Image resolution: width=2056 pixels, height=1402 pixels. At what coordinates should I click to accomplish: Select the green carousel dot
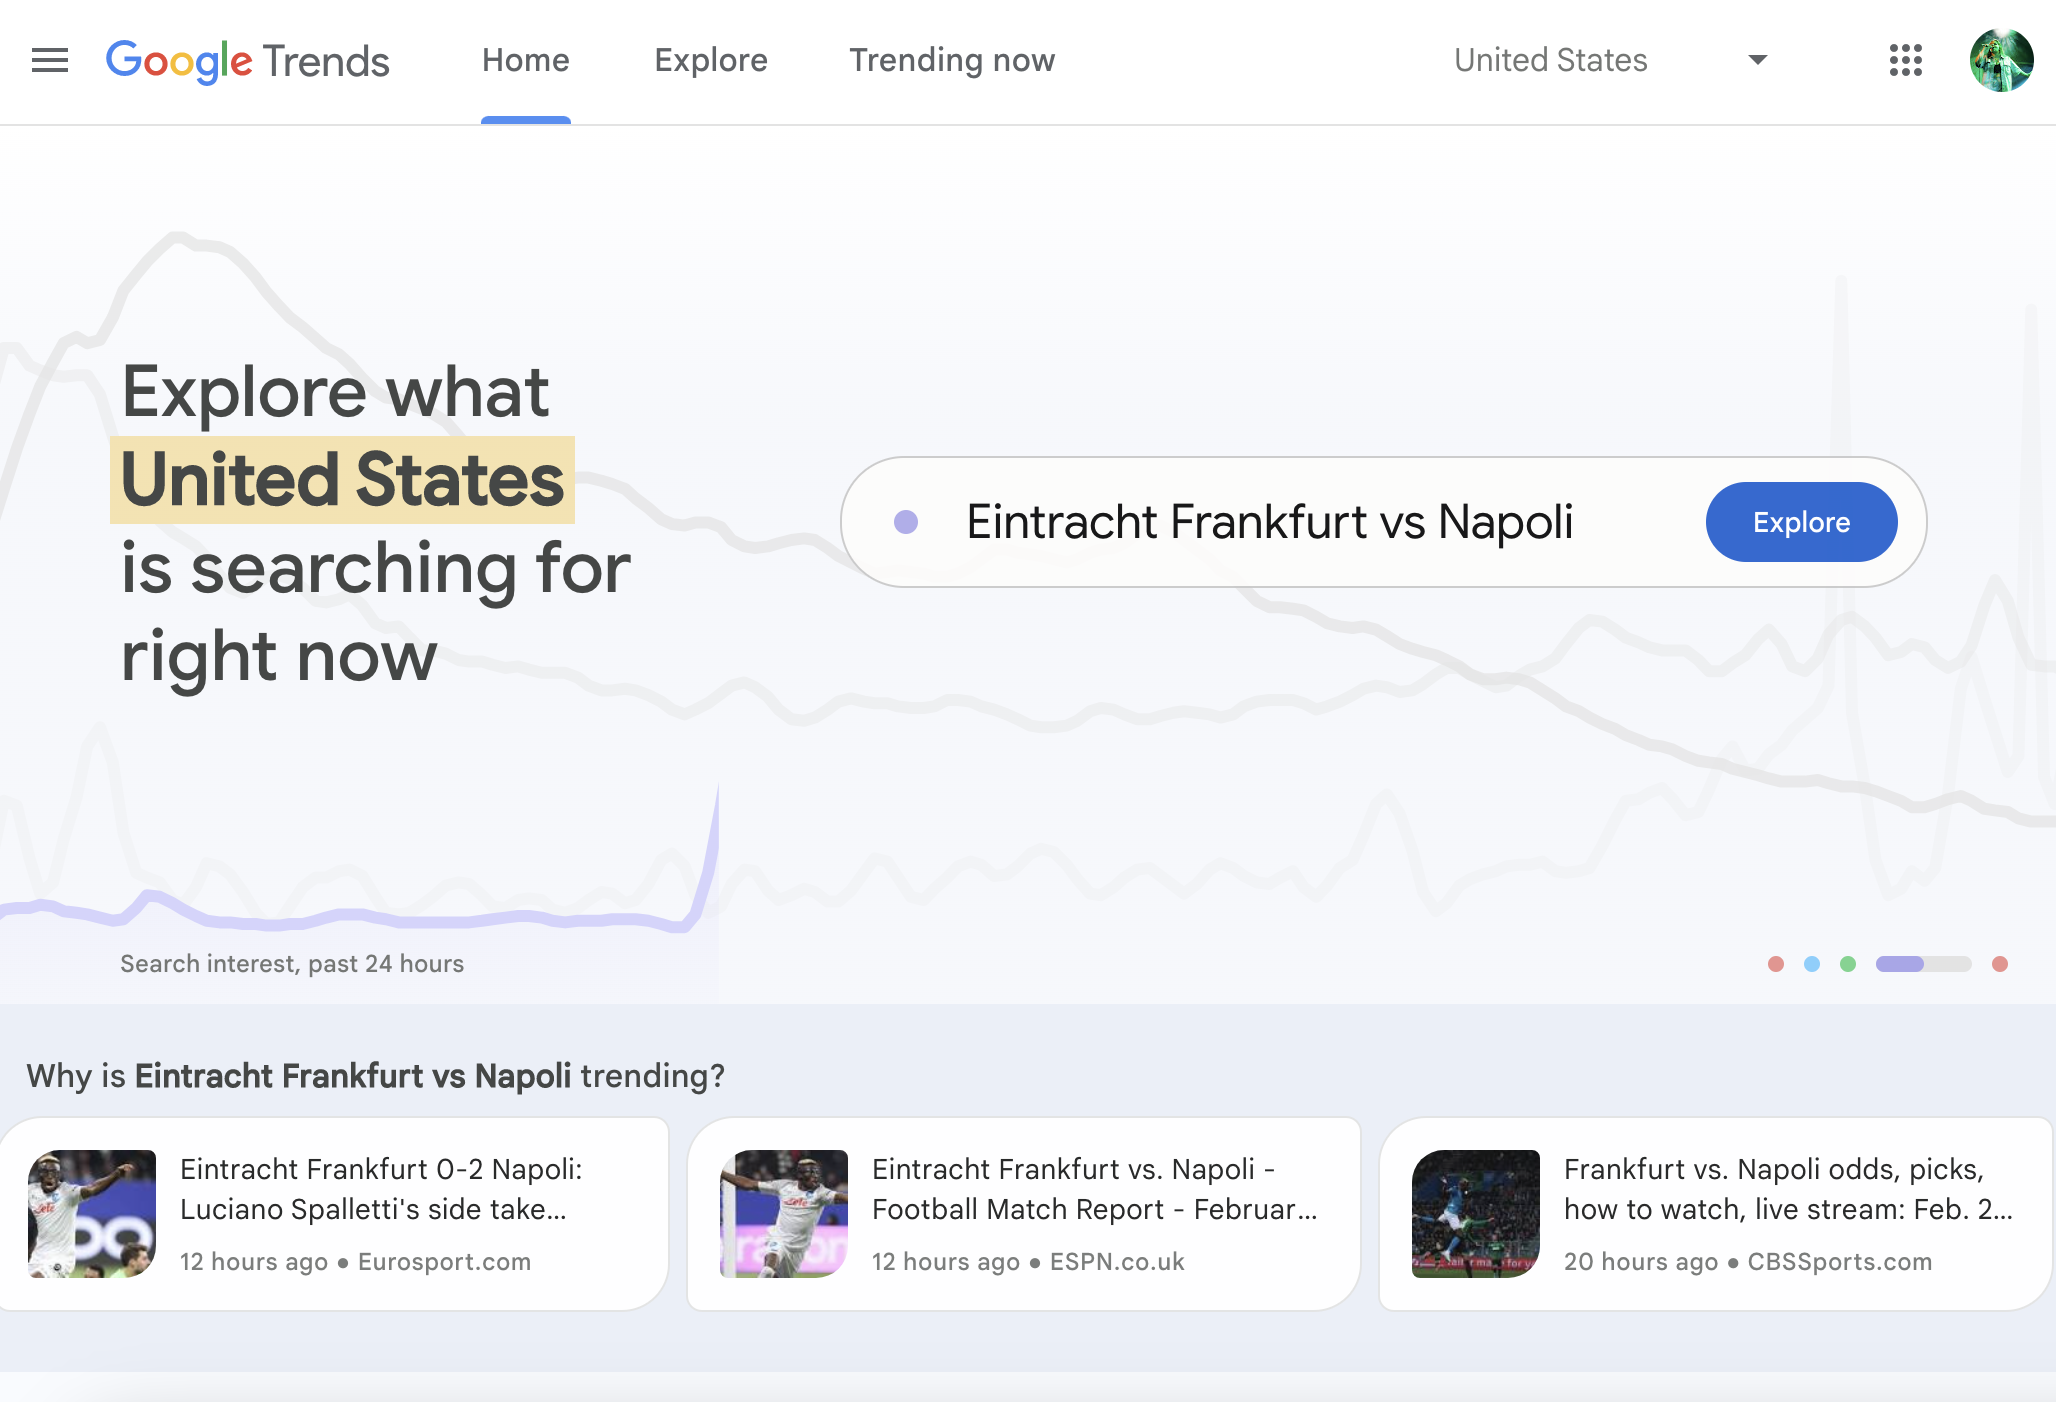tap(1848, 964)
